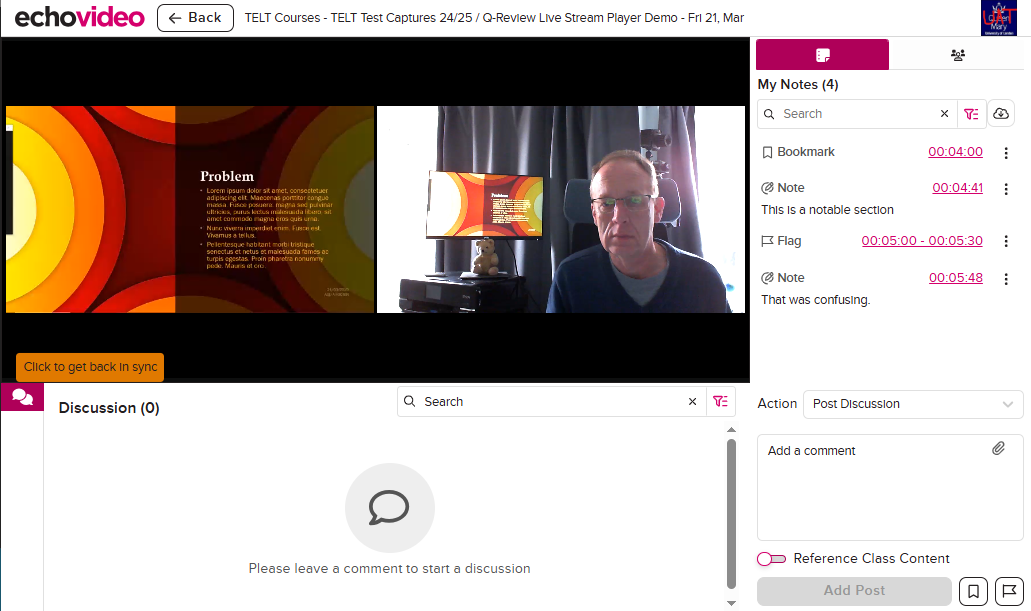1031x611 pixels.
Task: Switch to the My Notes tab
Action: pyautogui.click(x=822, y=54)
